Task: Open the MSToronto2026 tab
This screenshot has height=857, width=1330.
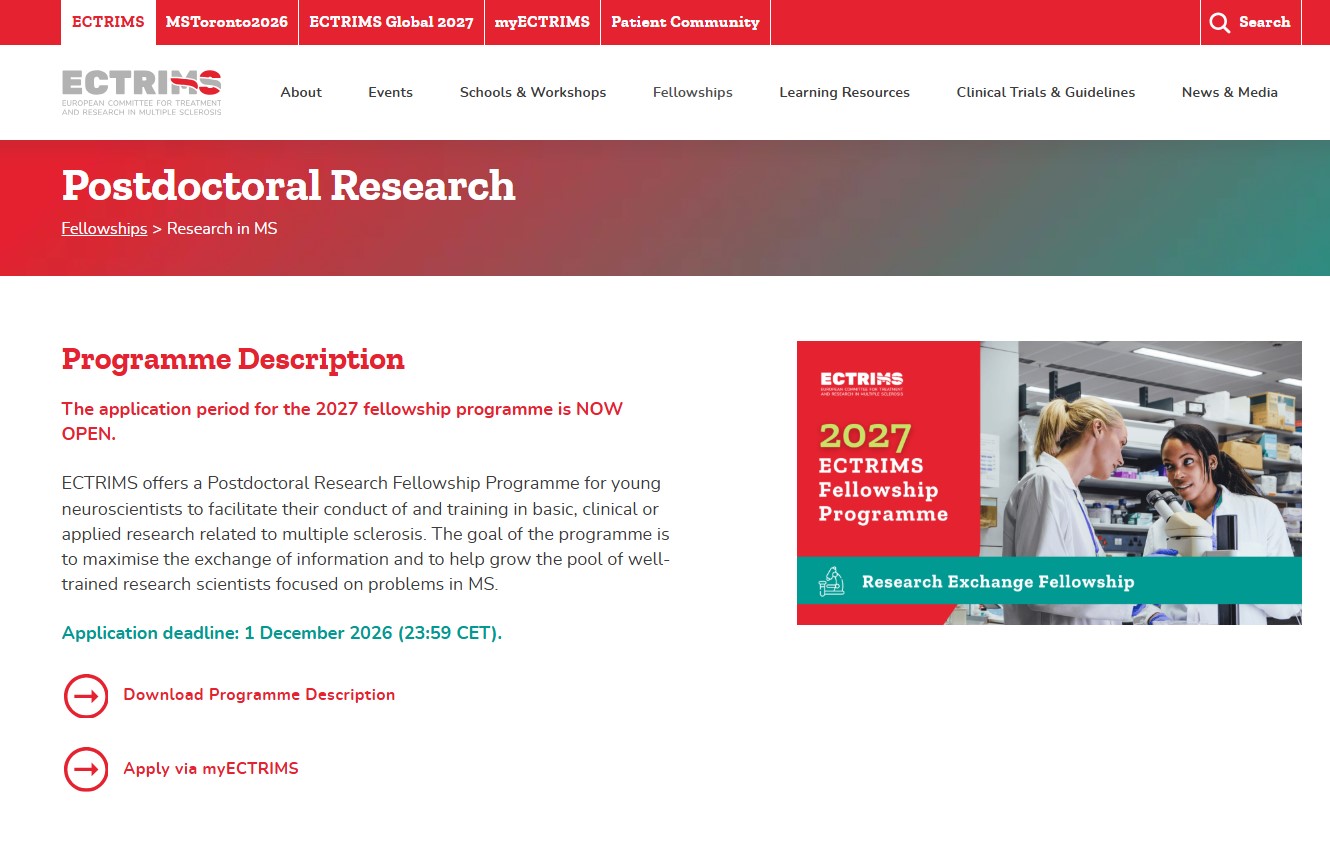Action: tap(227, 22)
